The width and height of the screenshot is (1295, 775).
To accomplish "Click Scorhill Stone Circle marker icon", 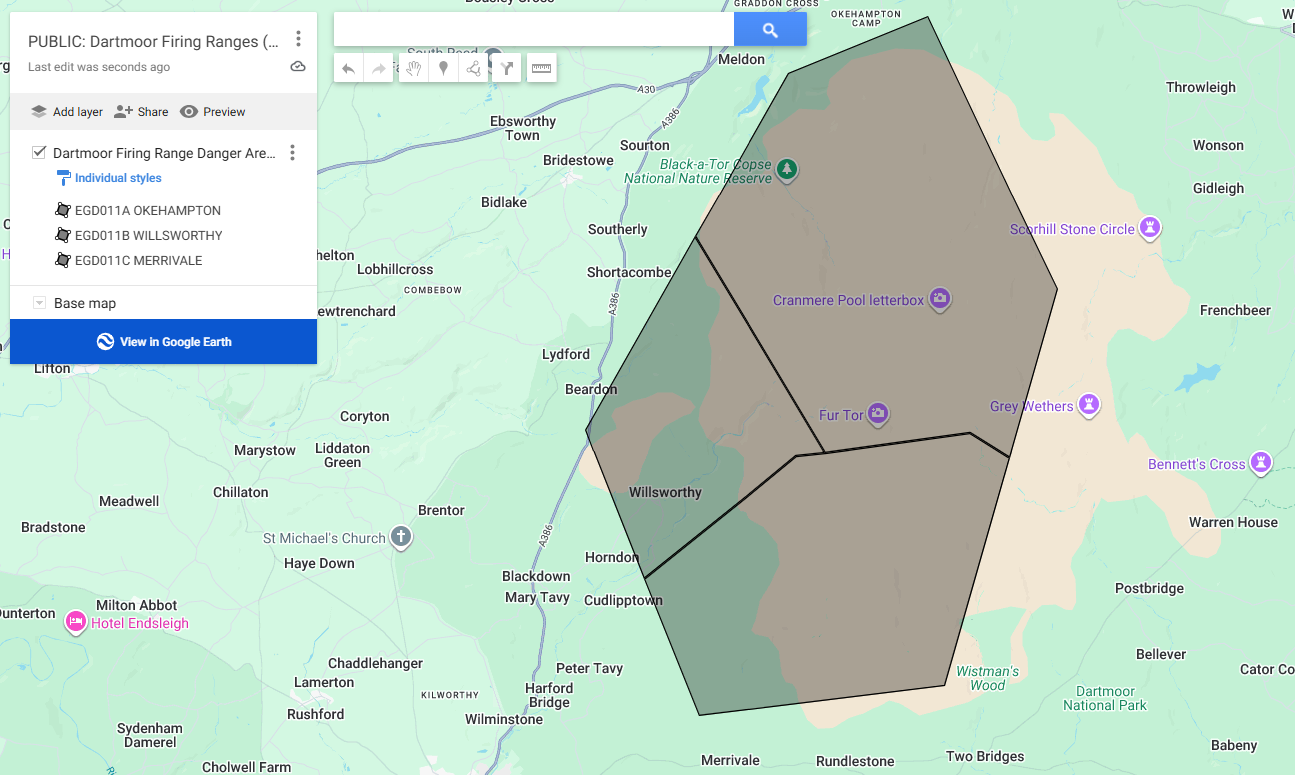I will pos(1150,228).
